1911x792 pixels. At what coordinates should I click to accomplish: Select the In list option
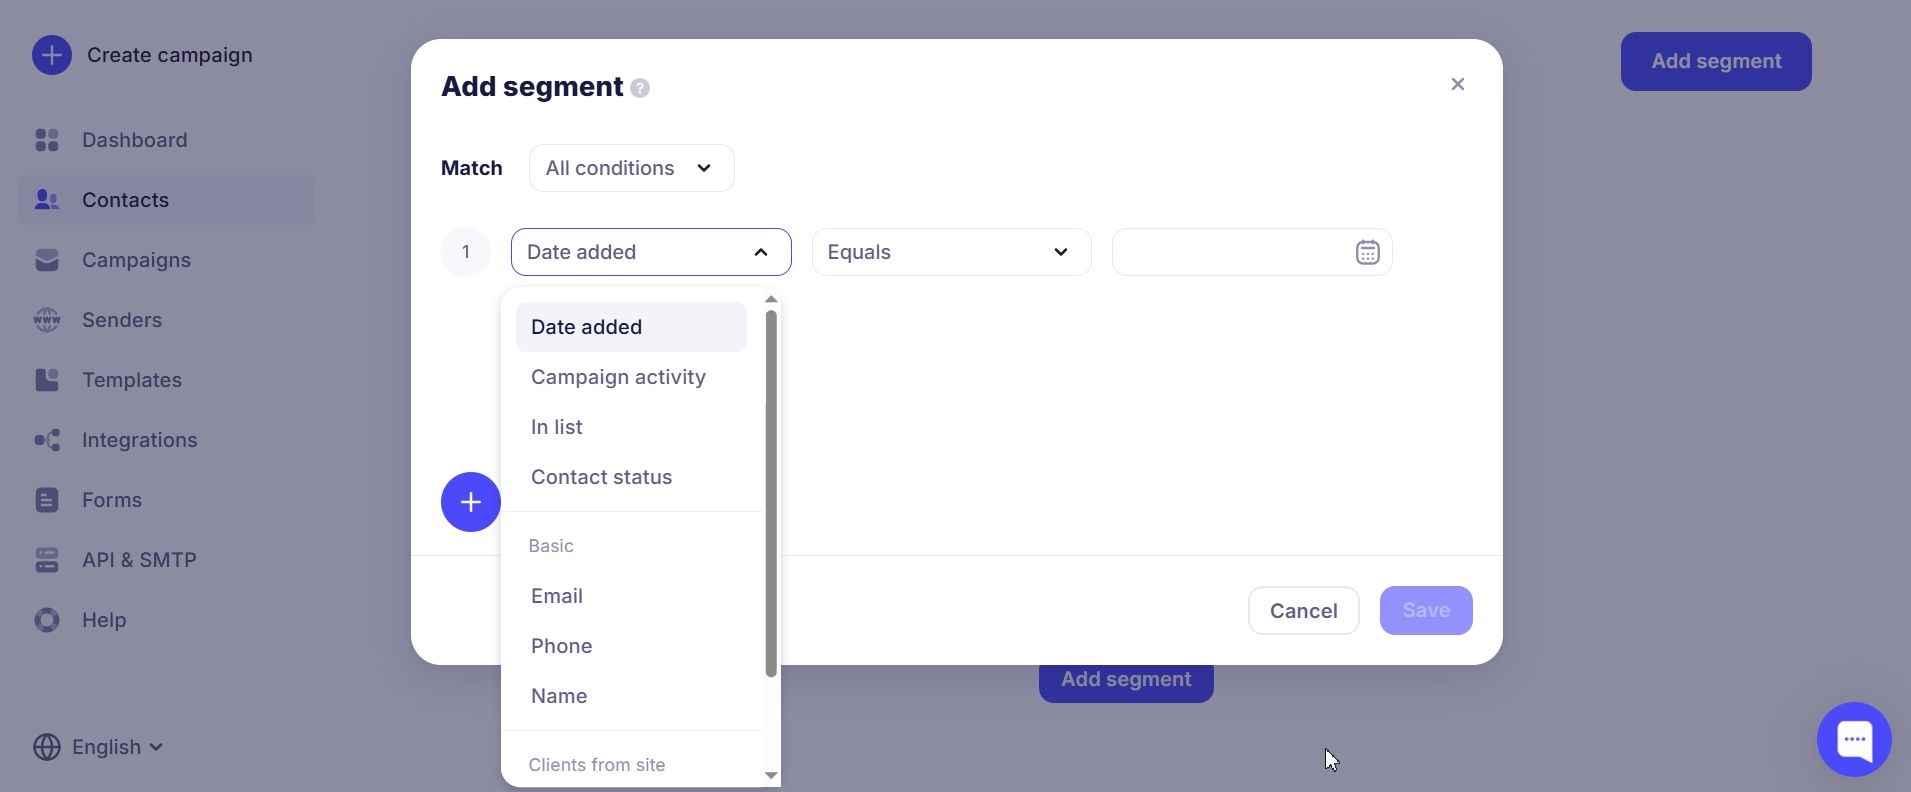(x=557, y=427)
